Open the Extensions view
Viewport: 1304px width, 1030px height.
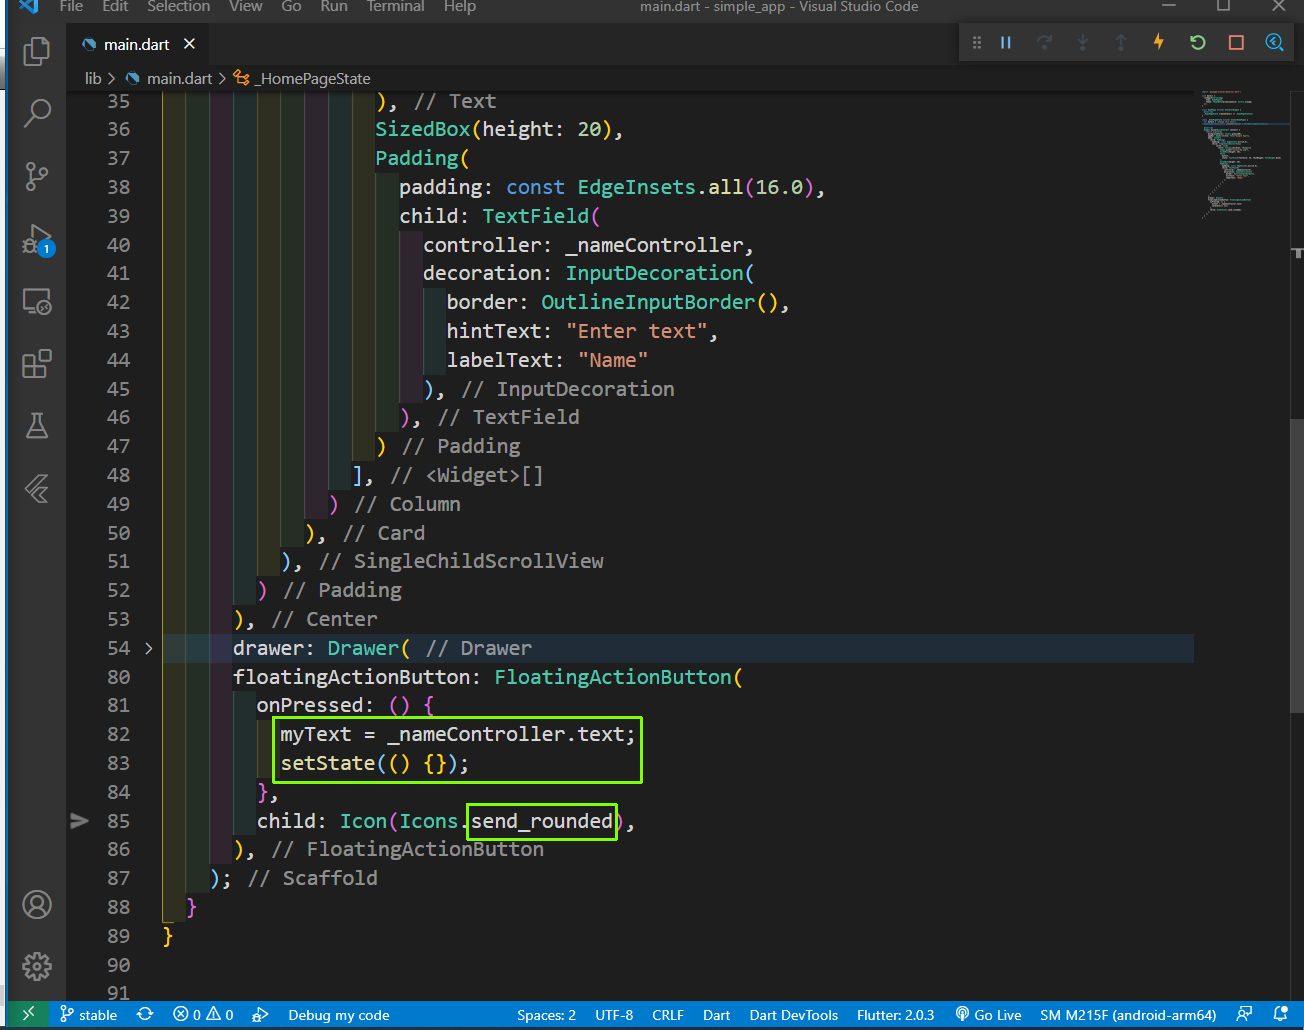[x=37, y=364]
